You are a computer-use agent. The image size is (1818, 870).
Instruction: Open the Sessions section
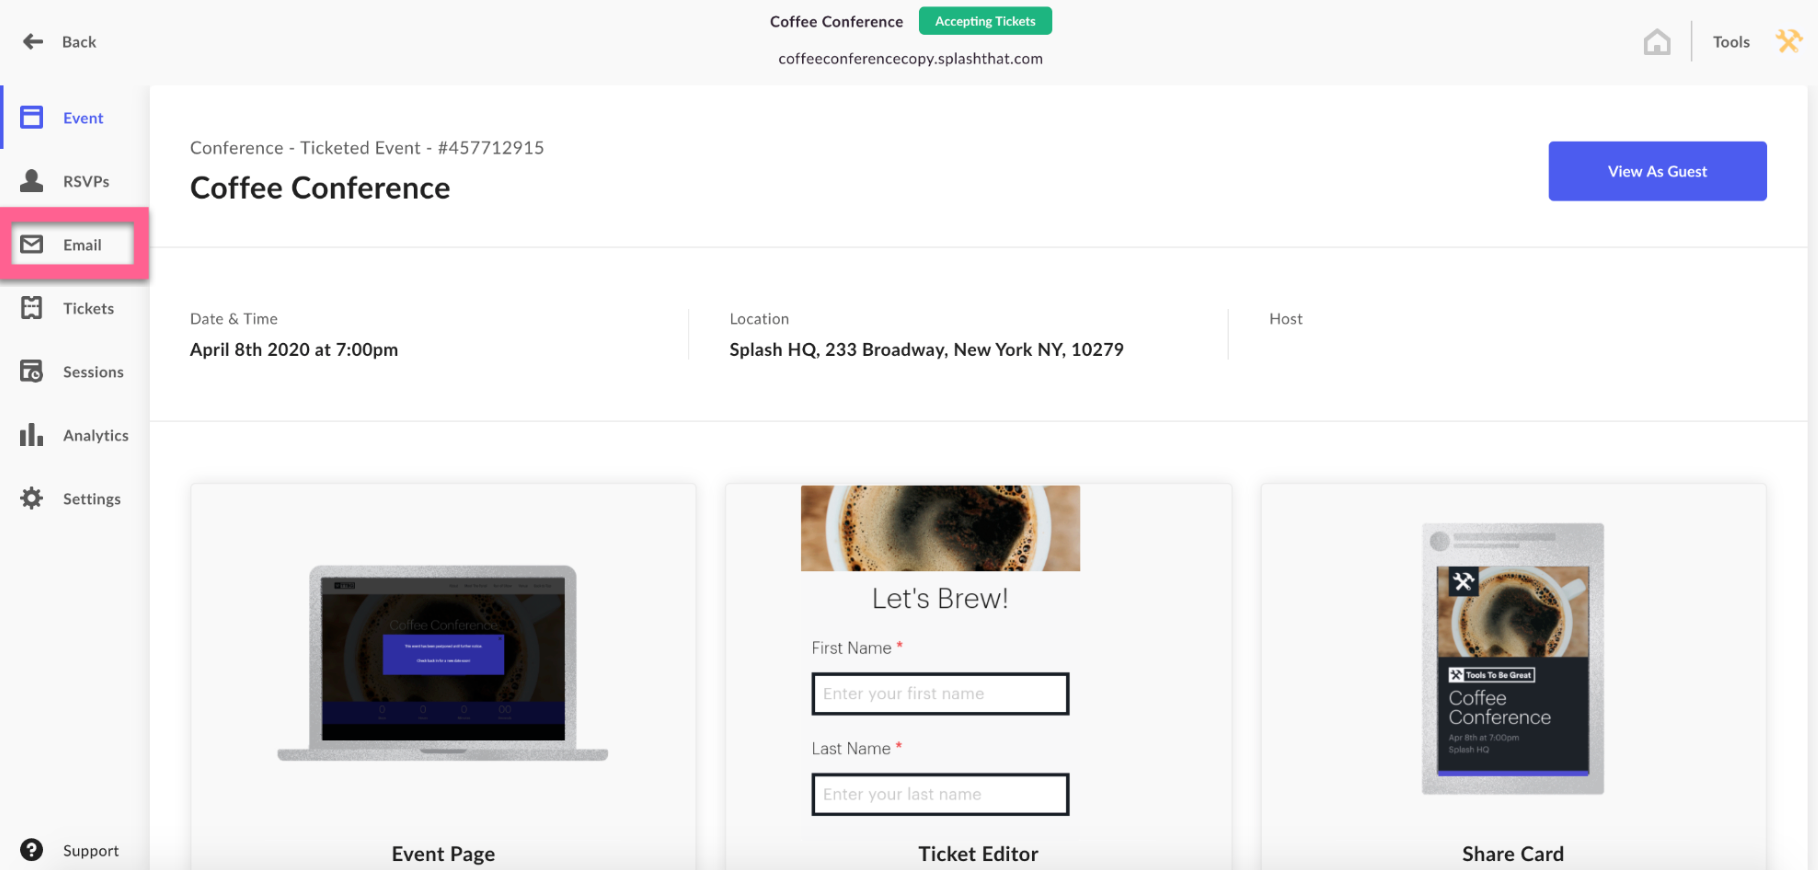coord(93,372)
